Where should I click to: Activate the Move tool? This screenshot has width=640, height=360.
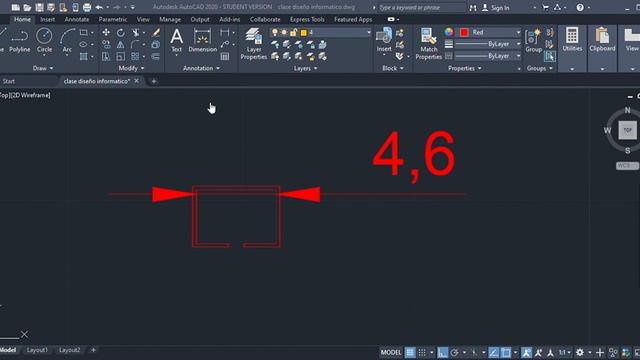pos(106,32)
